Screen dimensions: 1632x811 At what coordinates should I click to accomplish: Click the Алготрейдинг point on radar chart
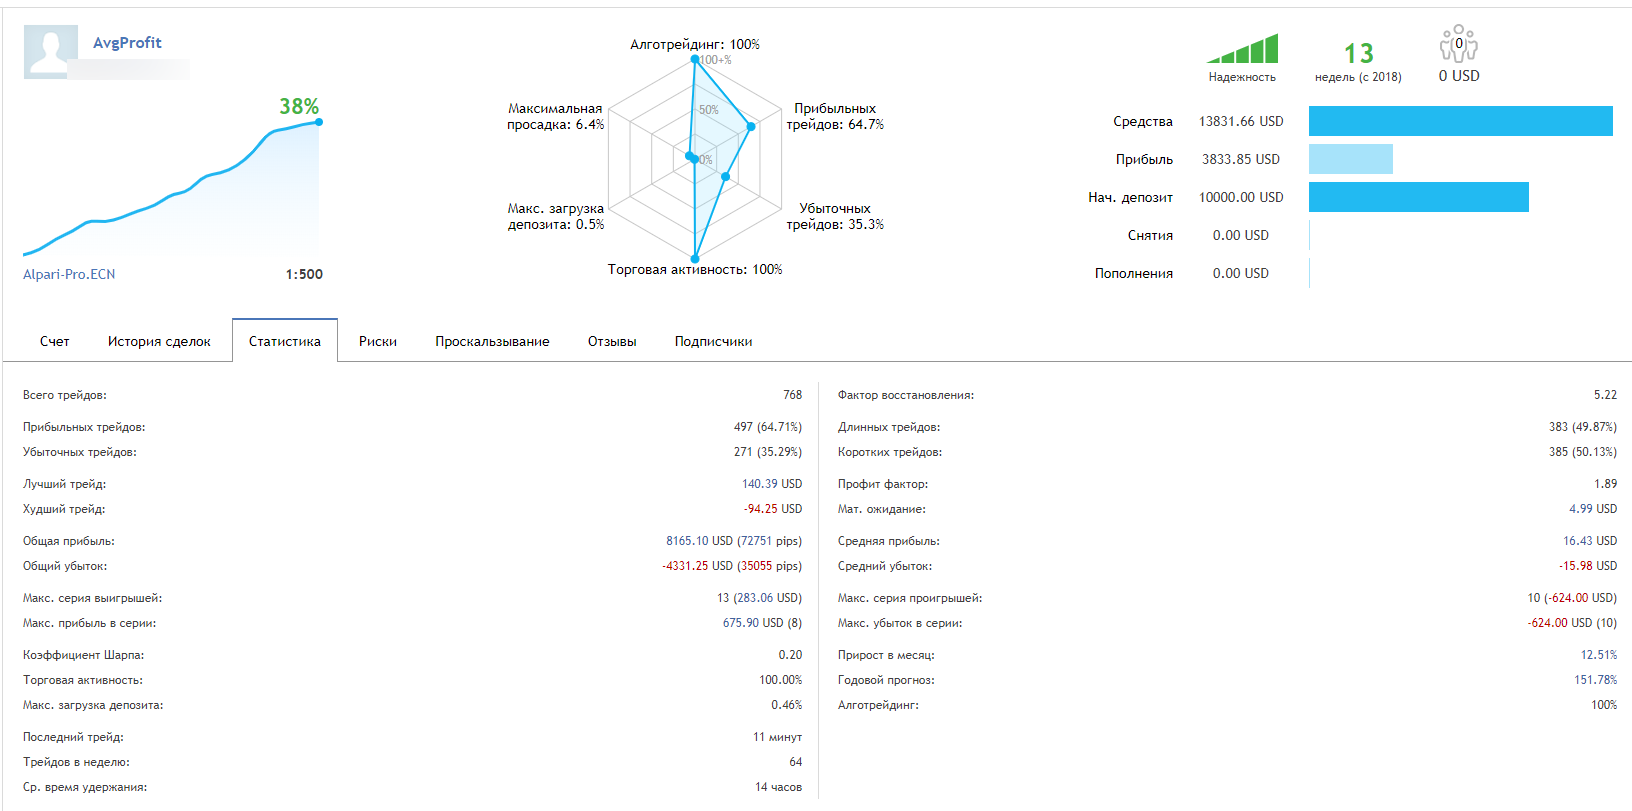pyautogui.click(x=695, y=59)
